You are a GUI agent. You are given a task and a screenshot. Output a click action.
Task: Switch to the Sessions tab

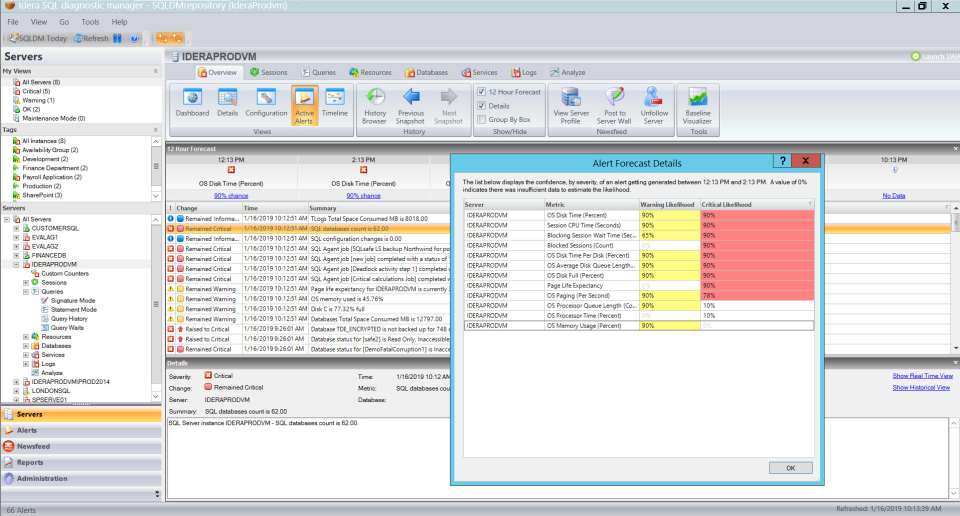[268, 72]
